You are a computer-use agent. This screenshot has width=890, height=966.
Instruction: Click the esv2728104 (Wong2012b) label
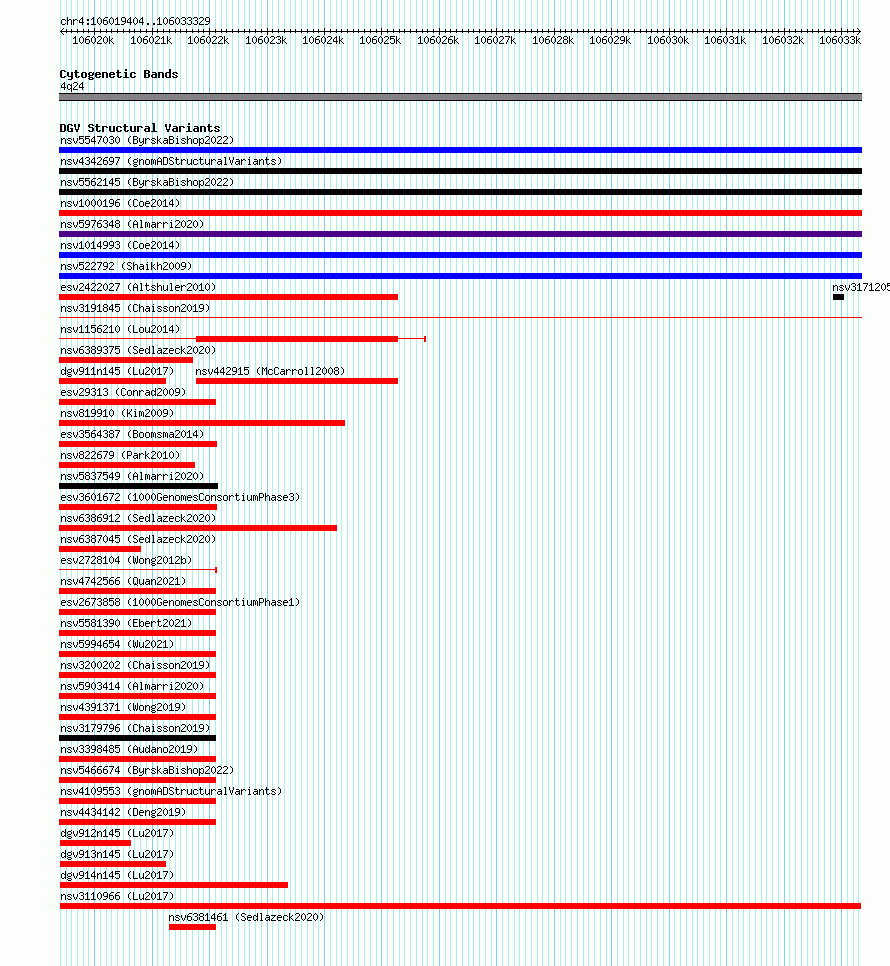click(x=126, y=560)
